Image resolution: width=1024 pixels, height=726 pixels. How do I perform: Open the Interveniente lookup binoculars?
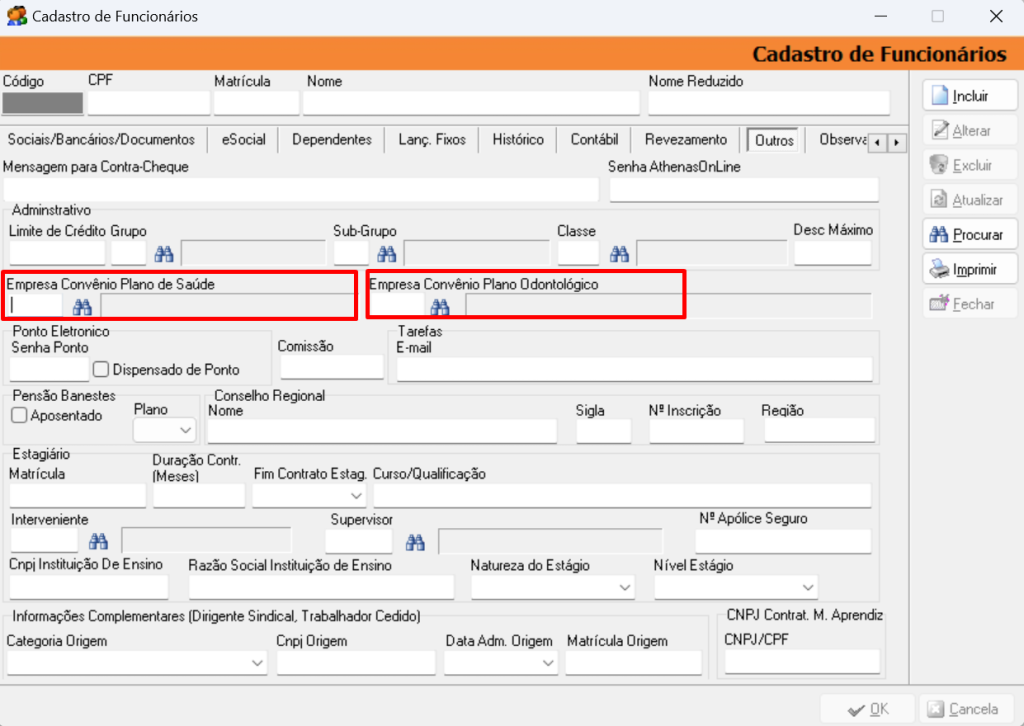[x=99, y=541]
